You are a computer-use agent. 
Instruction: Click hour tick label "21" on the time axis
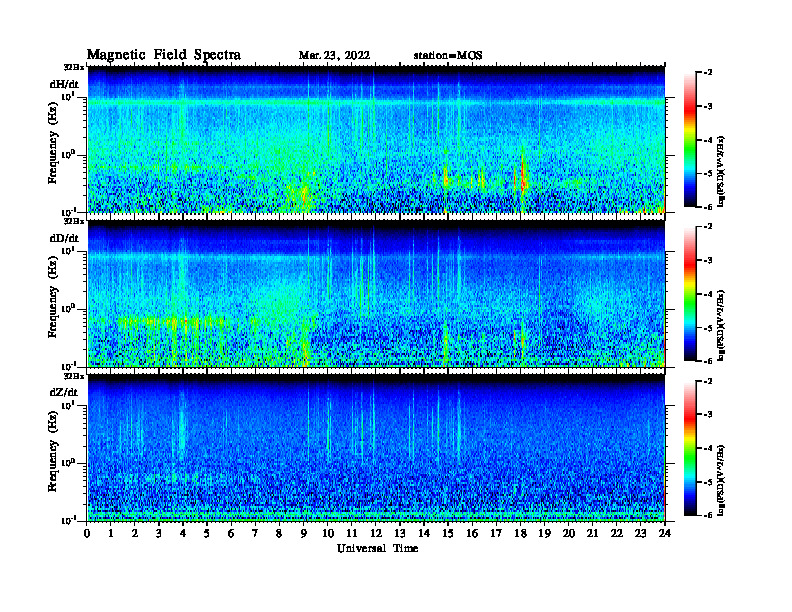592,533
